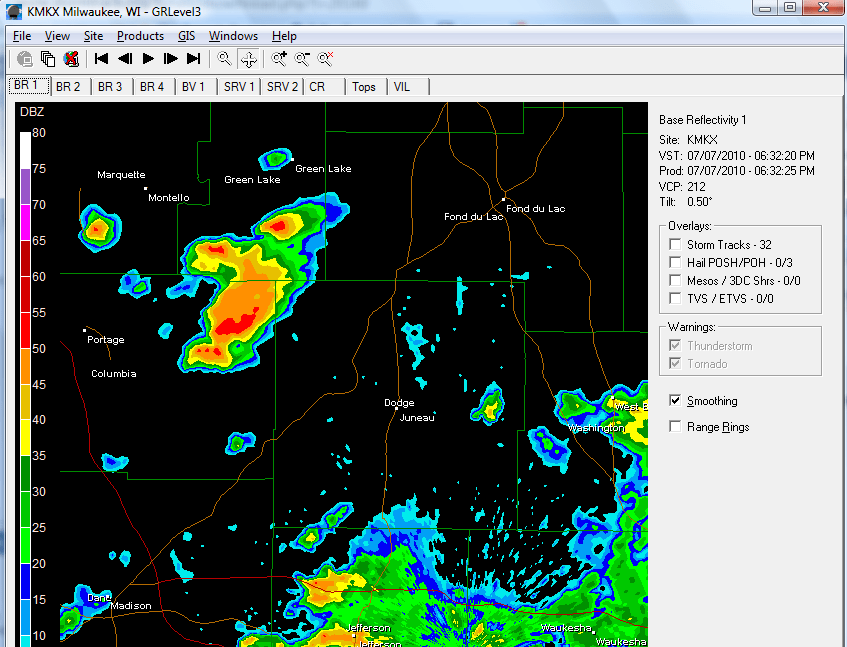Jump to last frame of loop
The height and width of the screenshot is (647, 847).
193,58
